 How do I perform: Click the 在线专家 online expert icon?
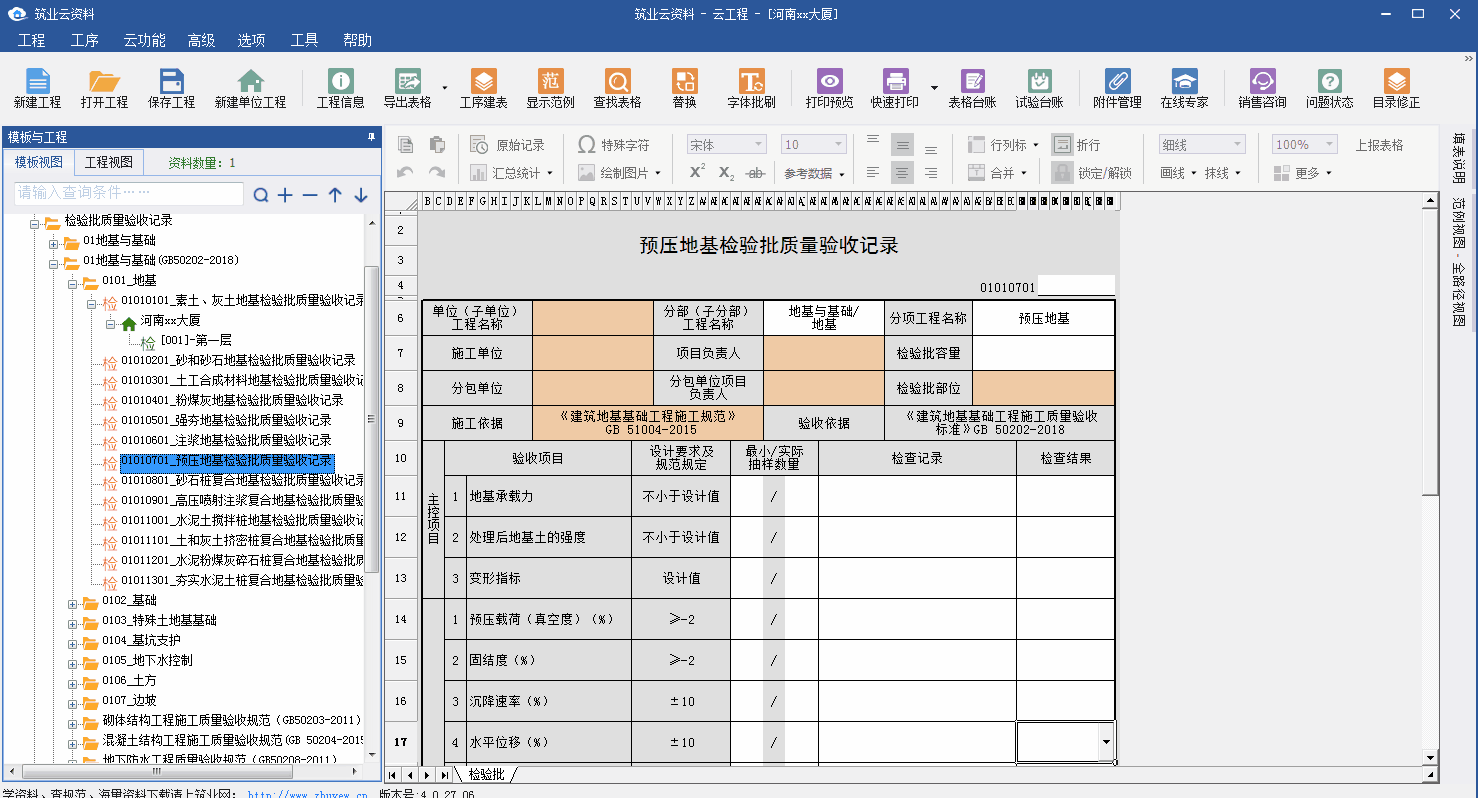pyautogui.click(x=1184, y=88)
